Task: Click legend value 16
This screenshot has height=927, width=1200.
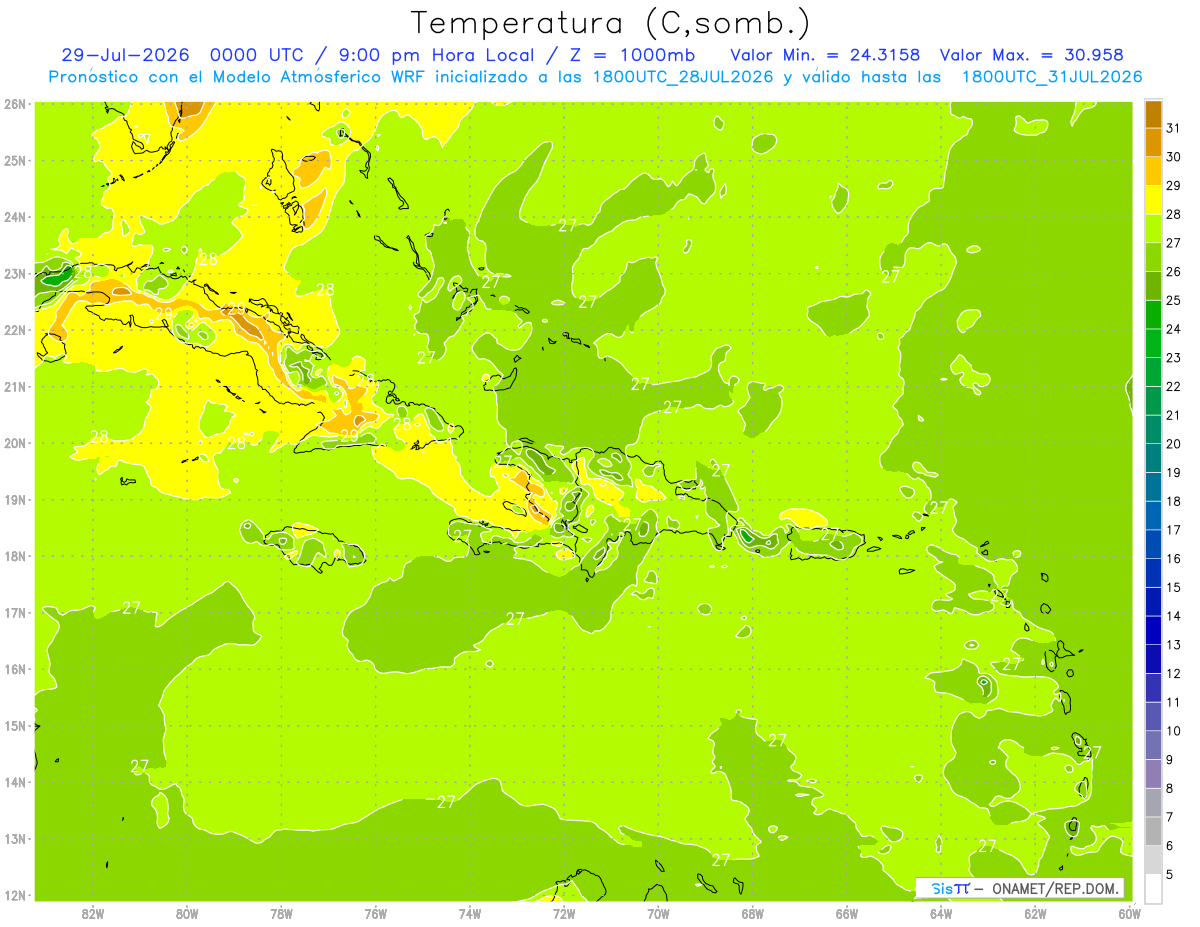Action: point(1173,559)
